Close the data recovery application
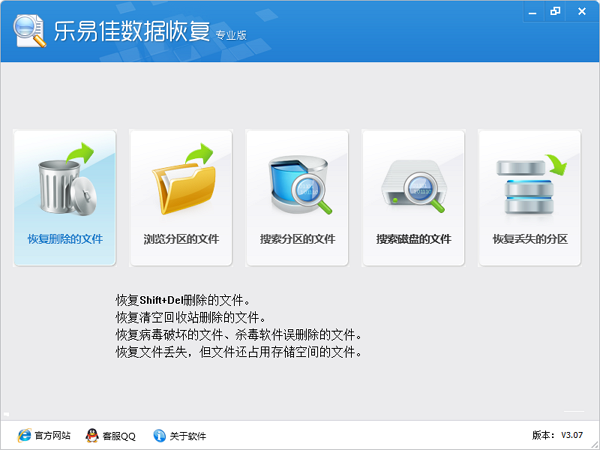 tap(582, 11)
